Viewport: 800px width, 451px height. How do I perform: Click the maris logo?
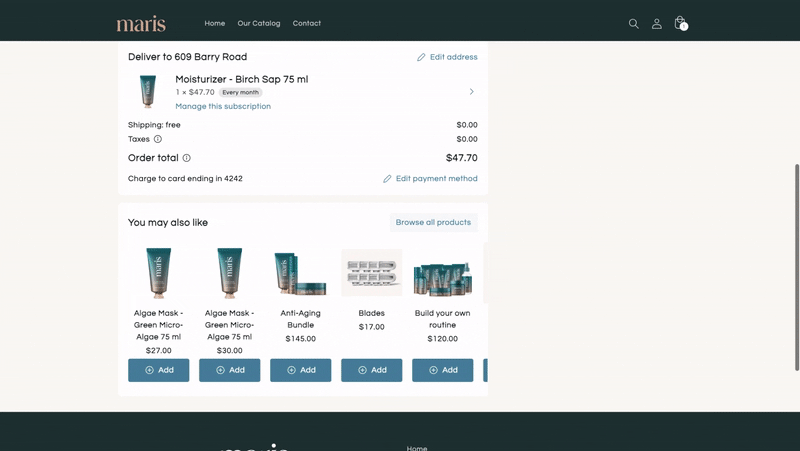click(x=141, y=23)
